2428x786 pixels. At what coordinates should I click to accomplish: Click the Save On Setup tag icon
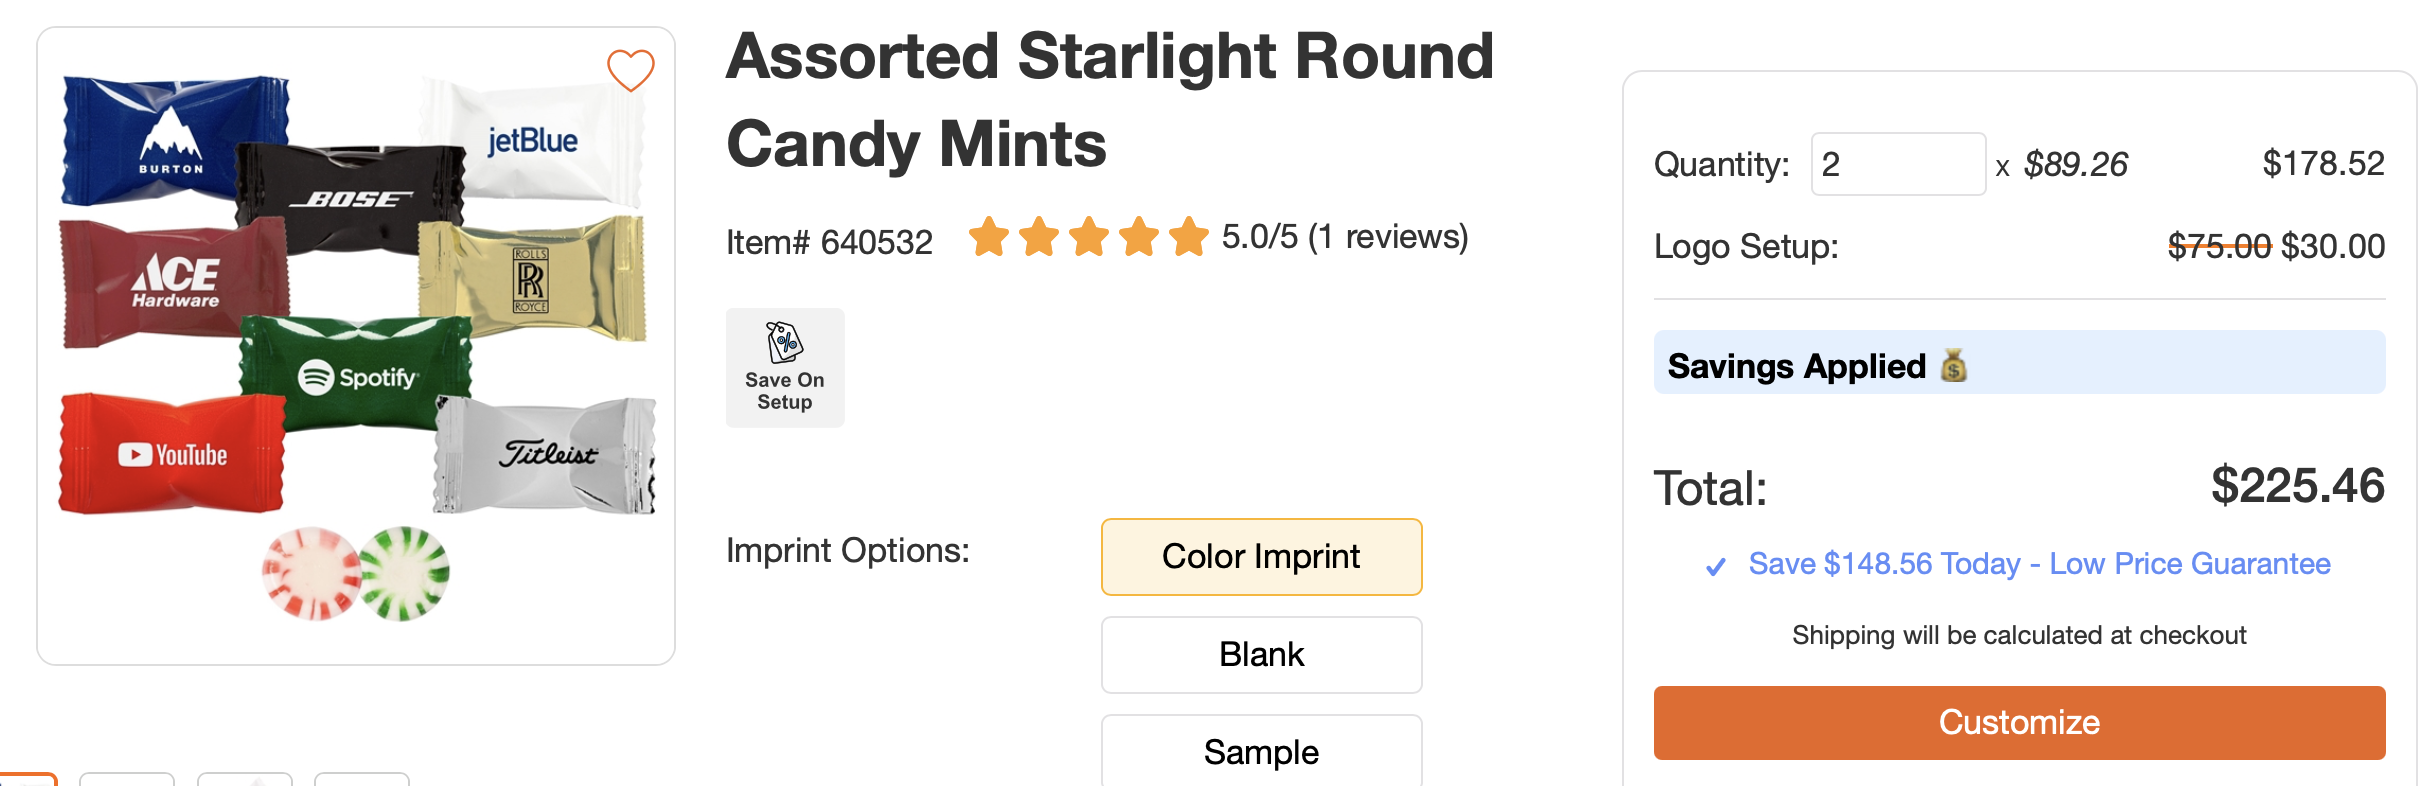click(x=785, y=343)
